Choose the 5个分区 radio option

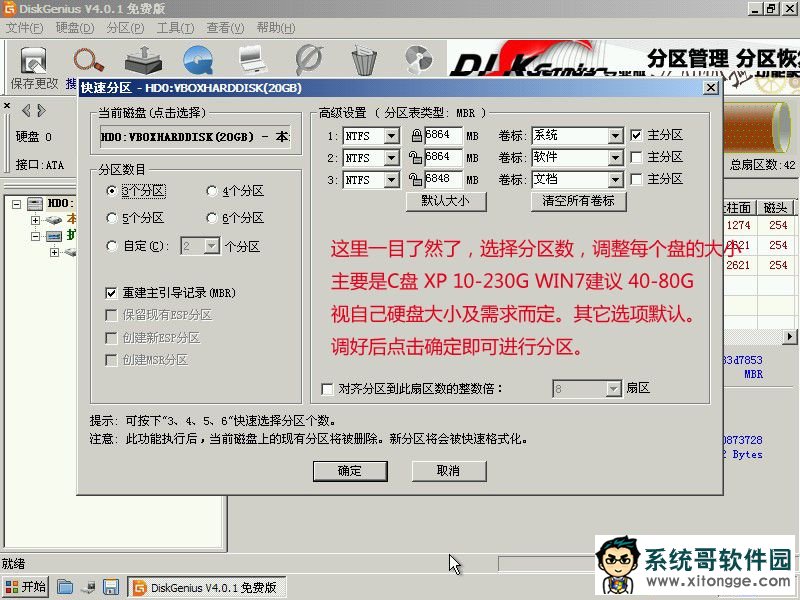[111, 218]
